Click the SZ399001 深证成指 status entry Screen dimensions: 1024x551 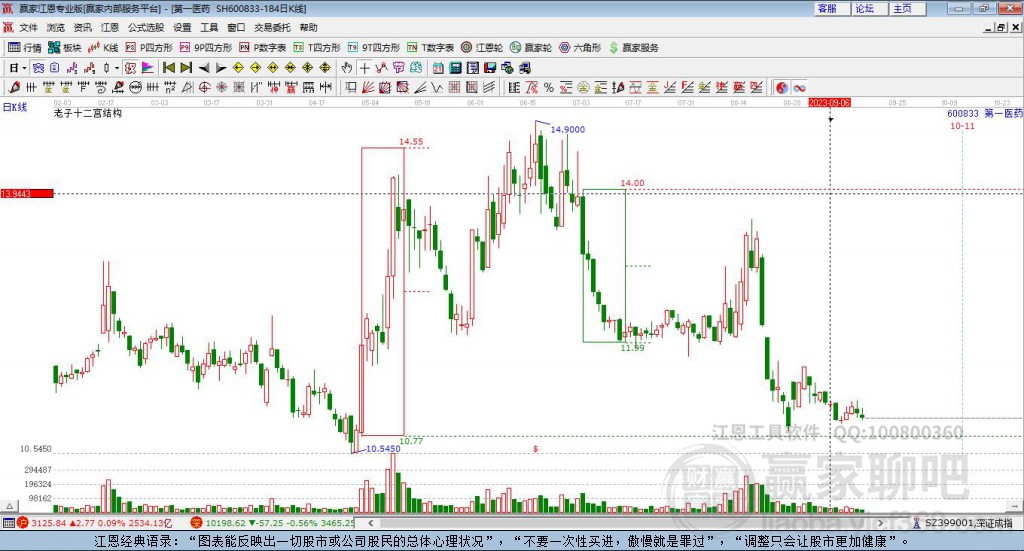pos(963,523)
